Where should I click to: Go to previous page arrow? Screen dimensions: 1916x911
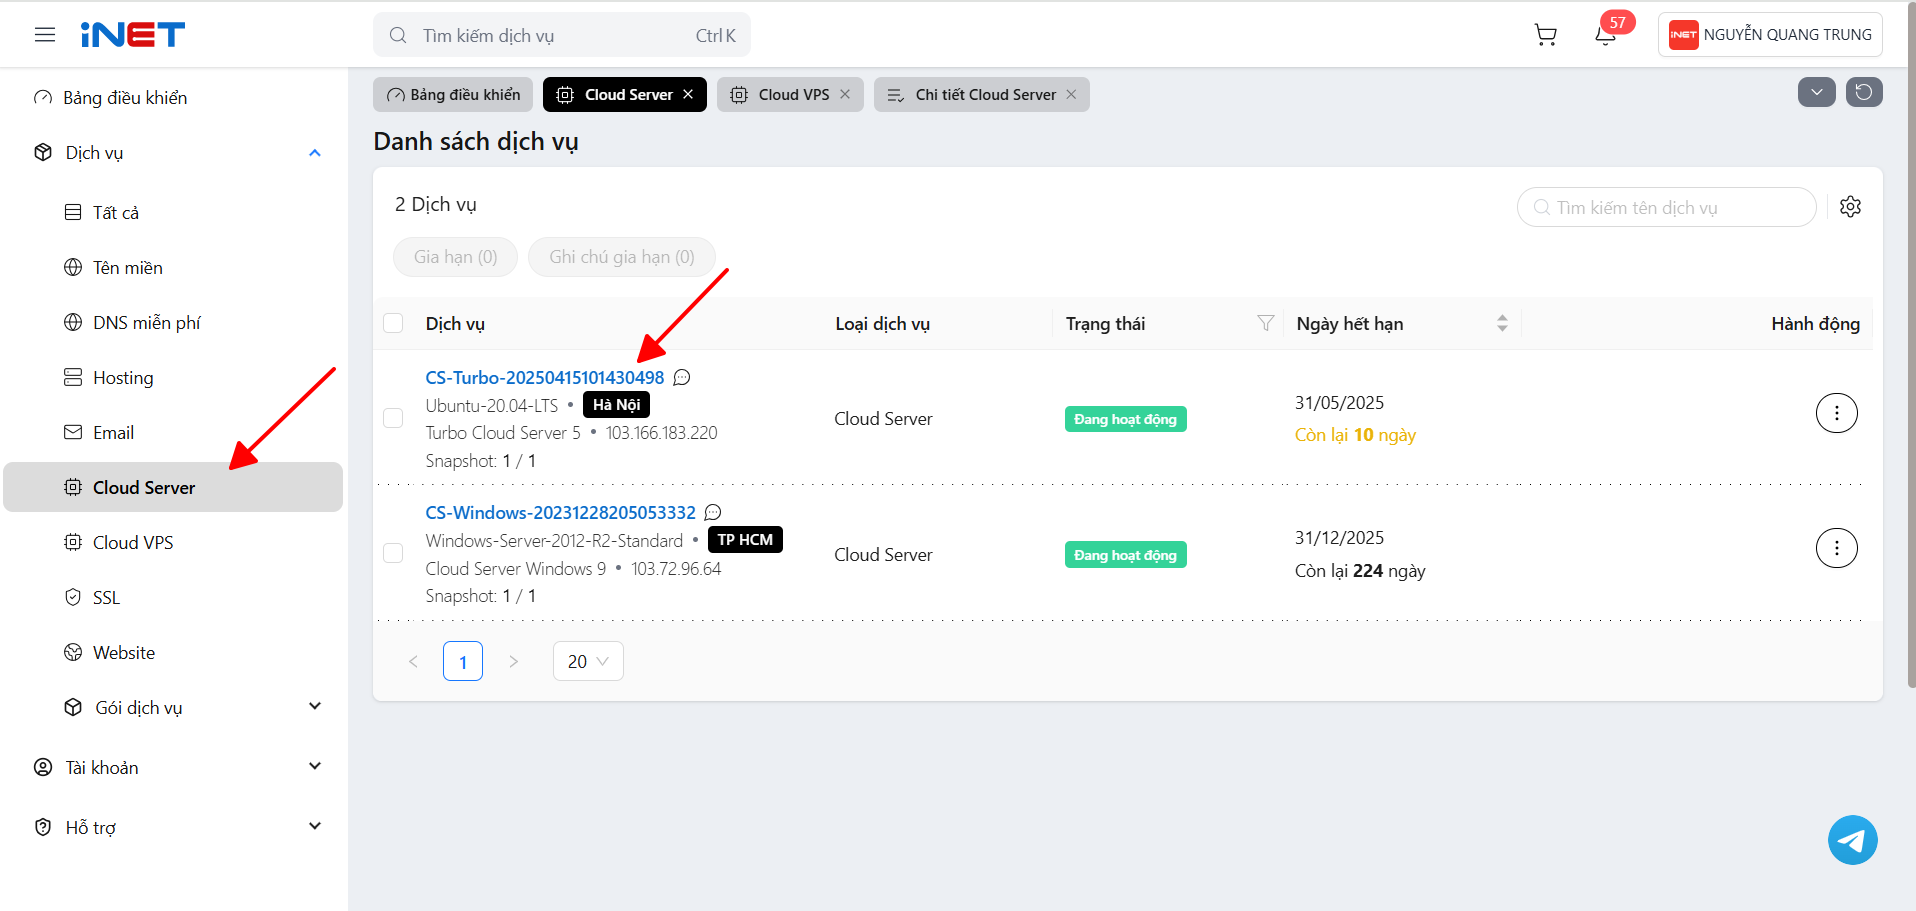tap(413, 661)
